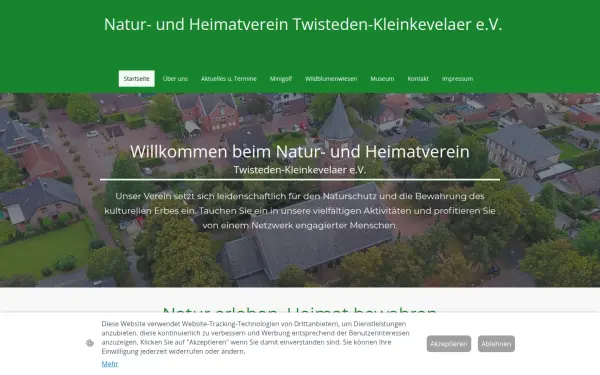Open the Startseite navigation tab
The height and width of the screenshot is (375, 600).
click(137, 78)
